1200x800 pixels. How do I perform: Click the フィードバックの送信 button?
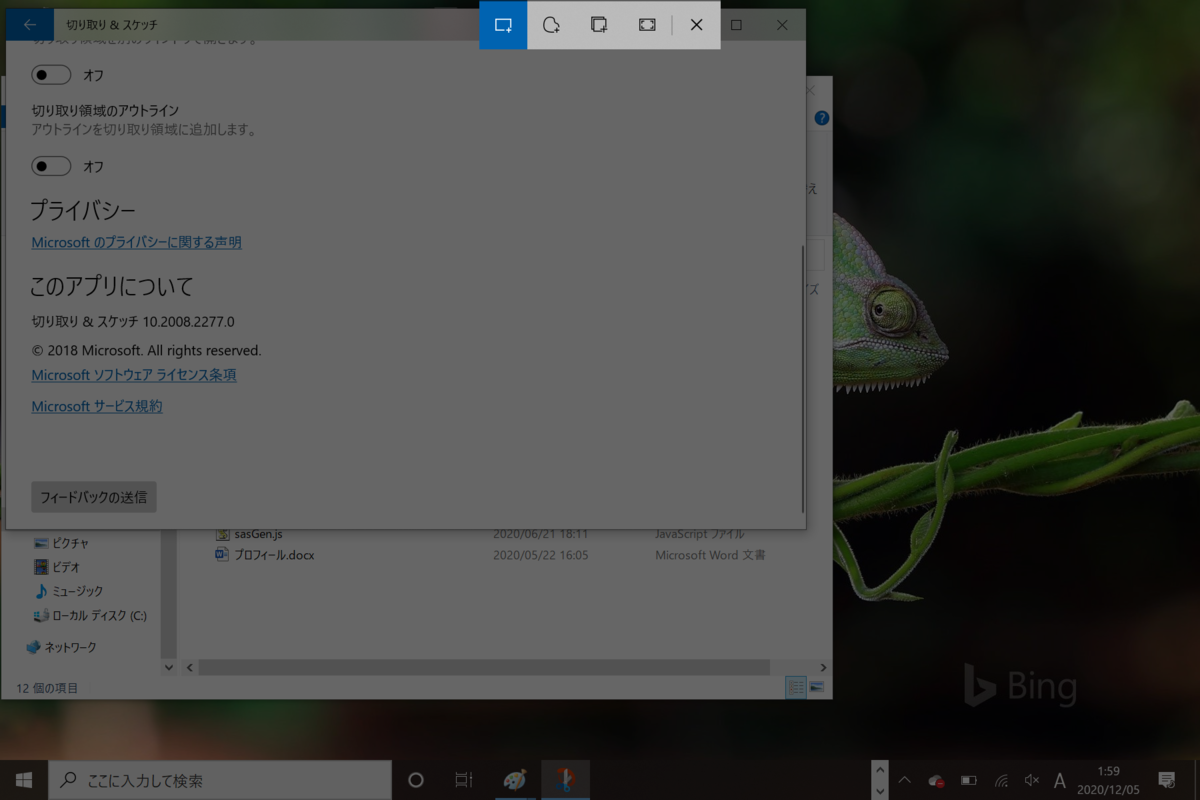point(94,497)
